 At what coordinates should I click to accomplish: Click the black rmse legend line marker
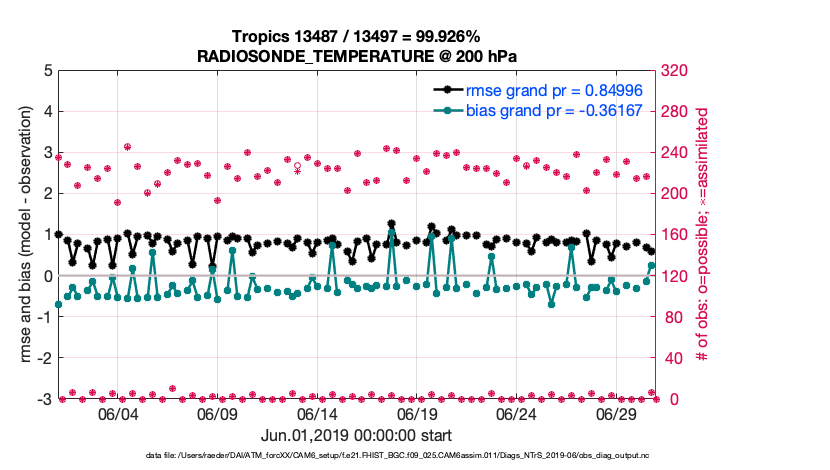(x=447, y=91)
